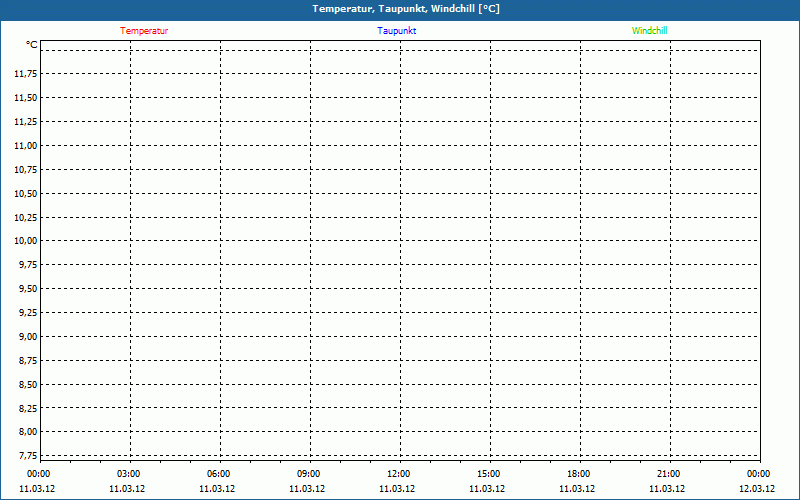This screenshot has width=800, height=500.
Task: Select the 7,75 y-axis value
Action: (28, 455)
